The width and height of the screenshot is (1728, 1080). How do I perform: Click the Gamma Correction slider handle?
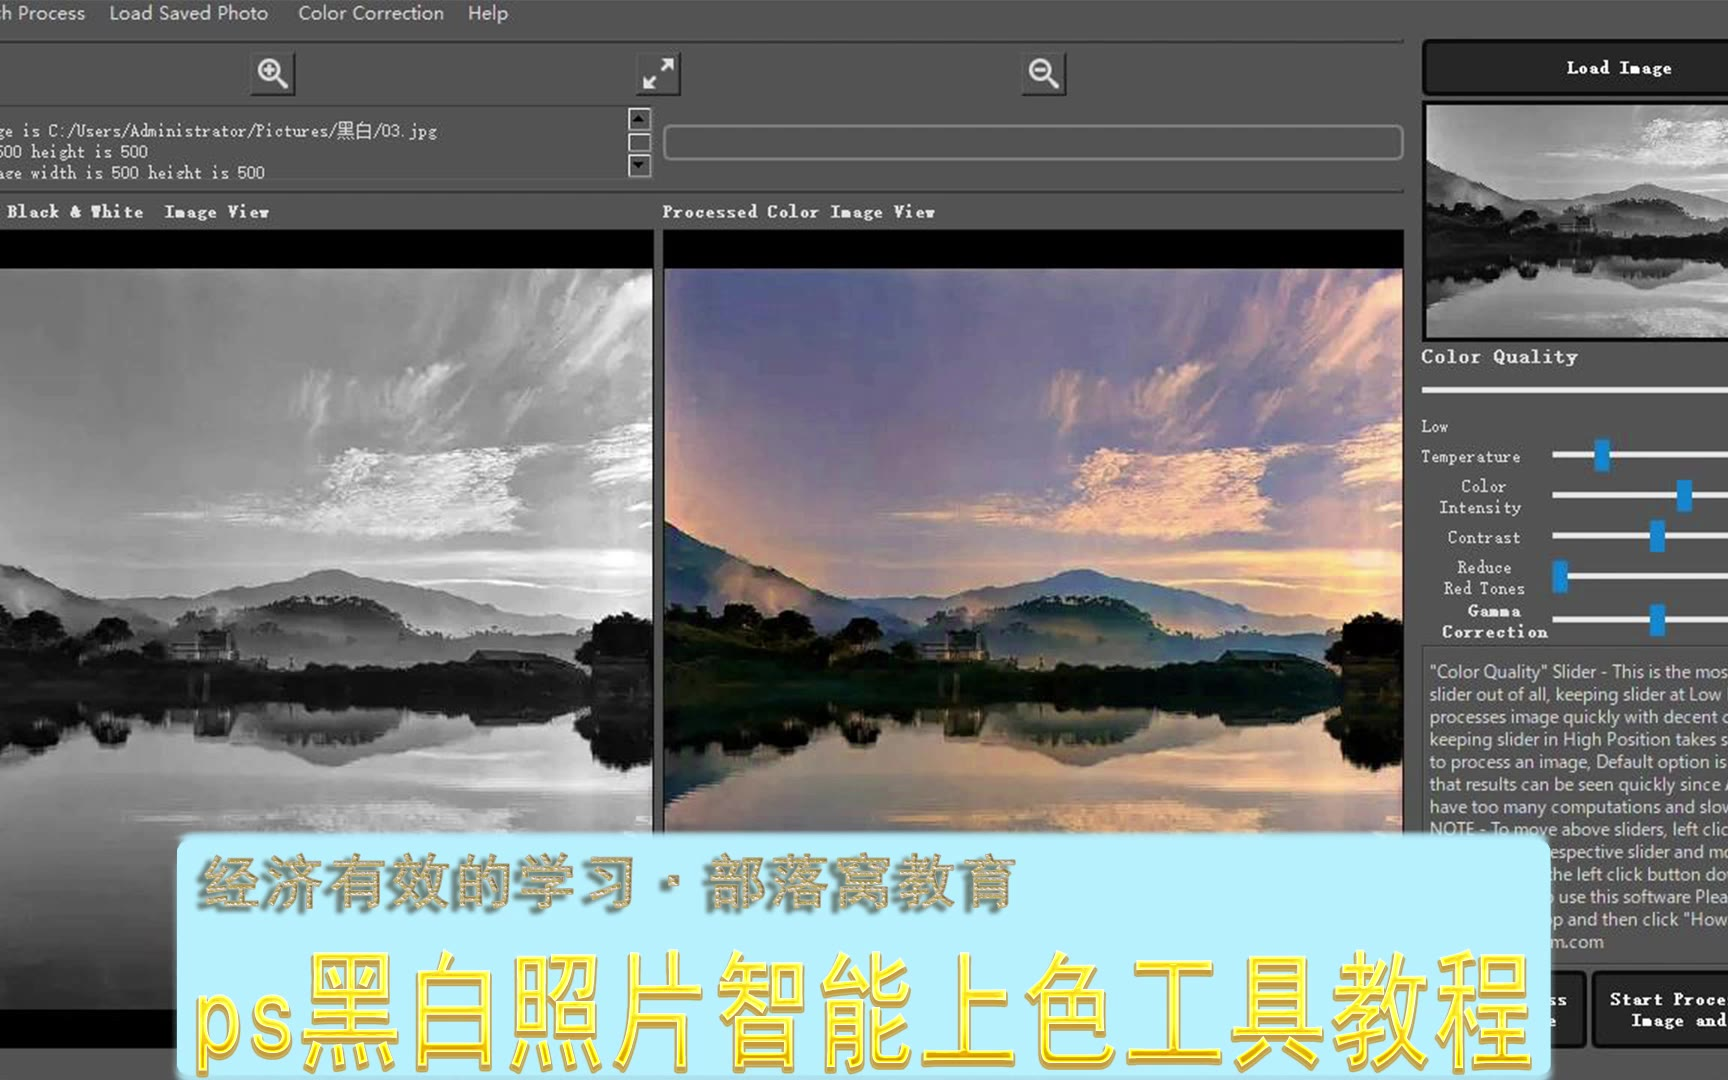[x=1657, y=620]
